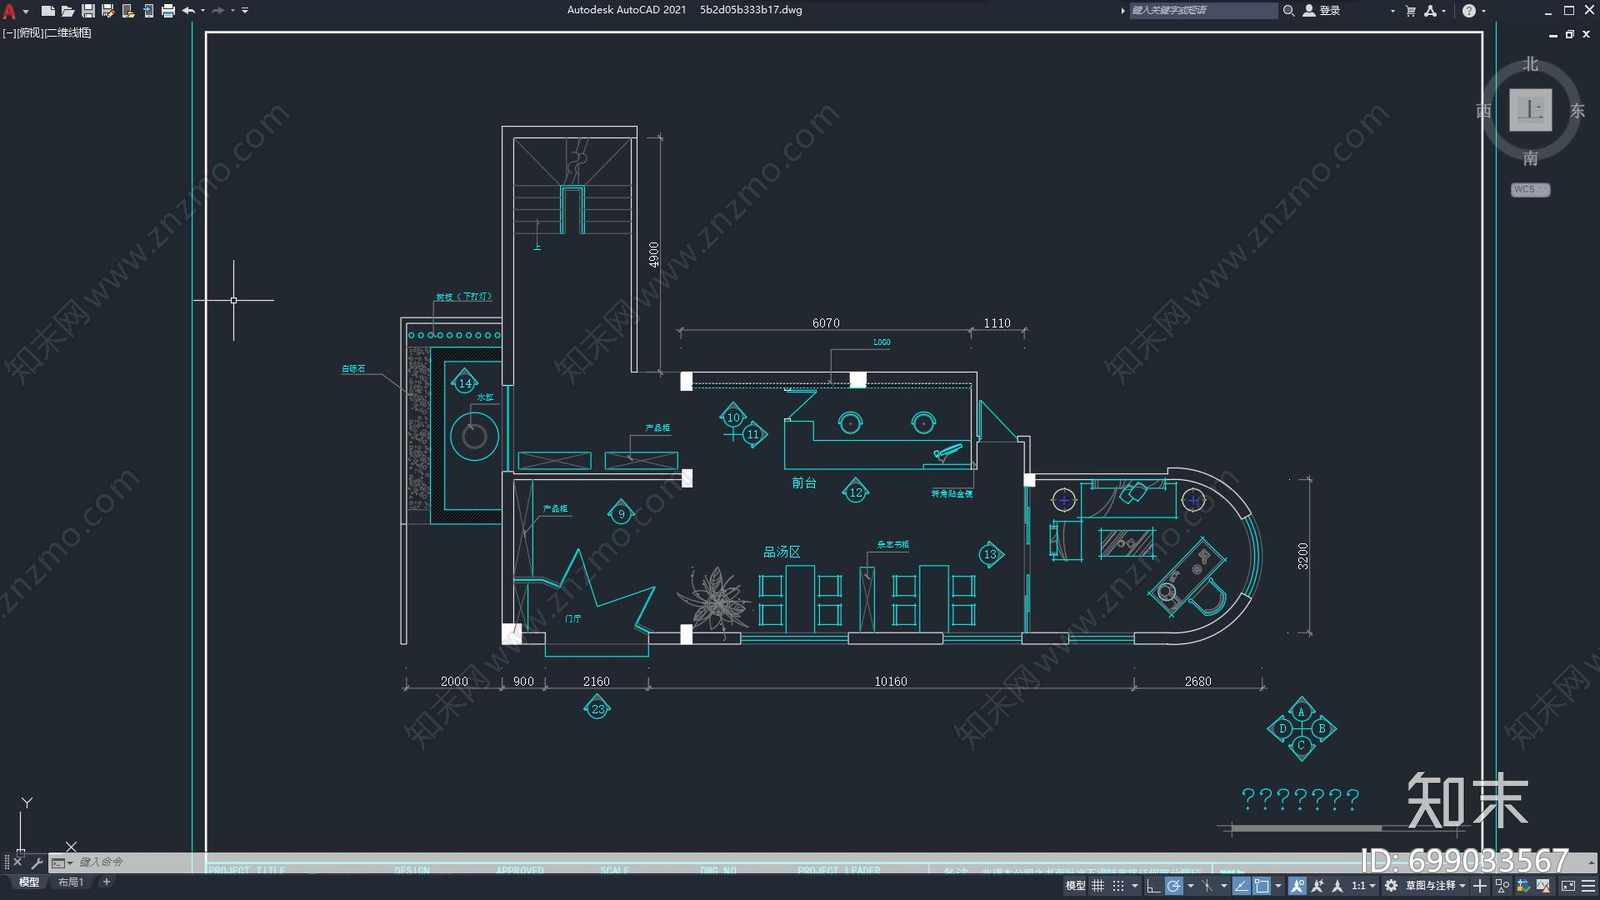The width and height of the screenshot is (1600, 900).
Task: Click the viewport controls label [-][俯视][二维线框]
Action: click(x=47, y=33)
